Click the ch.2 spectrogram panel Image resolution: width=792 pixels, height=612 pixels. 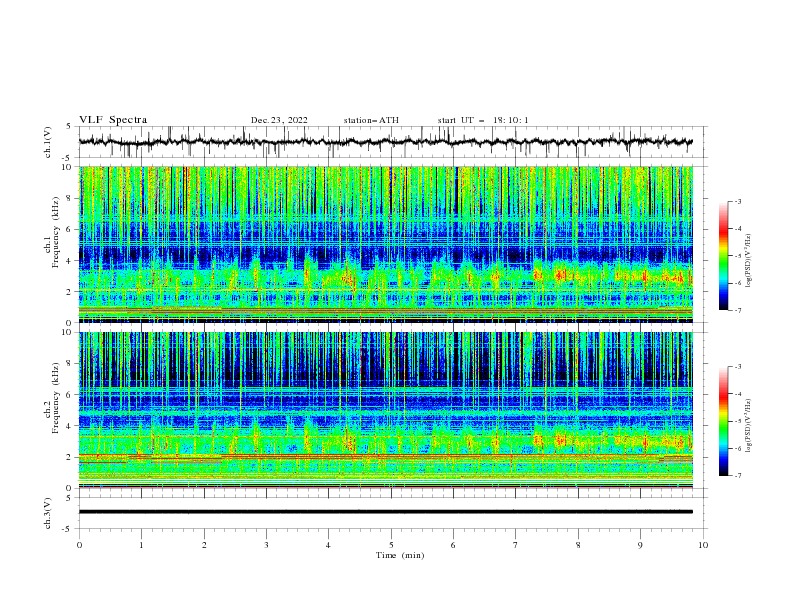point(386,410)
